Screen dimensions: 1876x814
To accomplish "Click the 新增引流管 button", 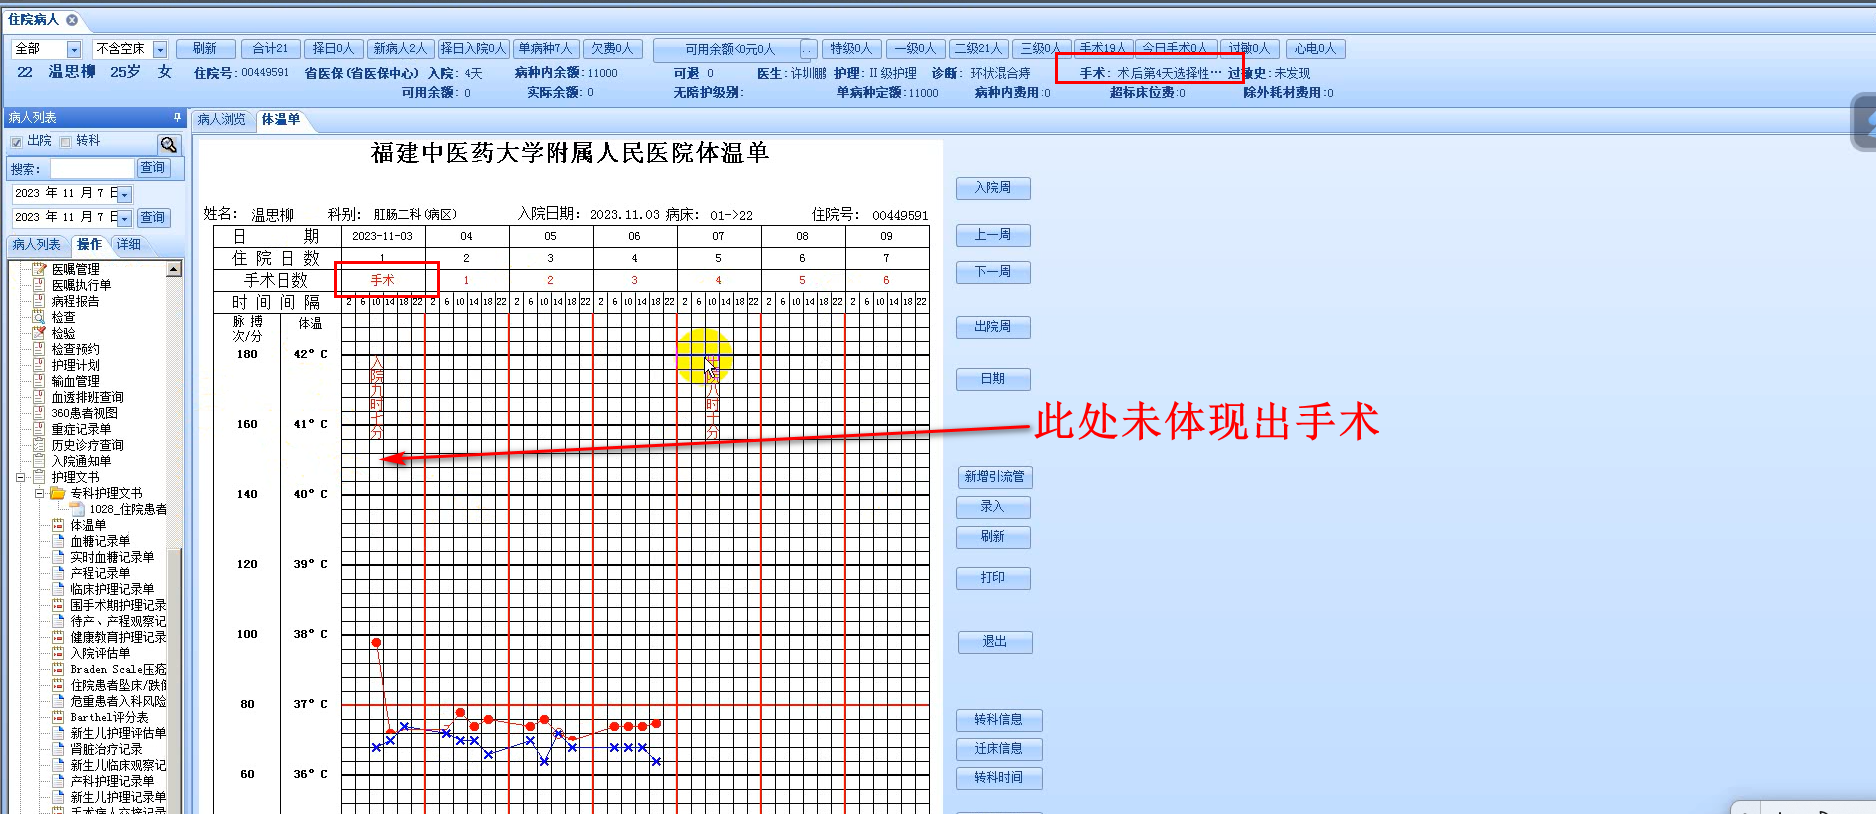I will point(994,477).
